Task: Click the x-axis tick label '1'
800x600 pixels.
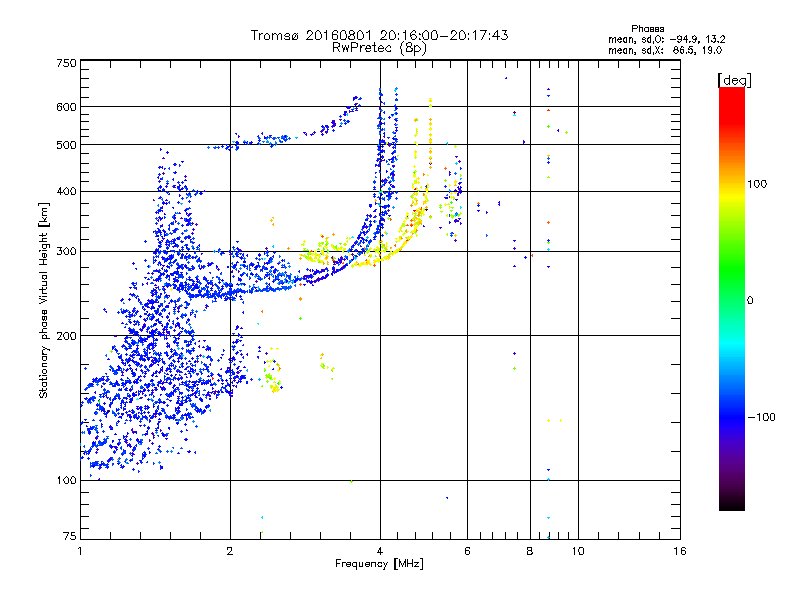Action: pos(80,551)
